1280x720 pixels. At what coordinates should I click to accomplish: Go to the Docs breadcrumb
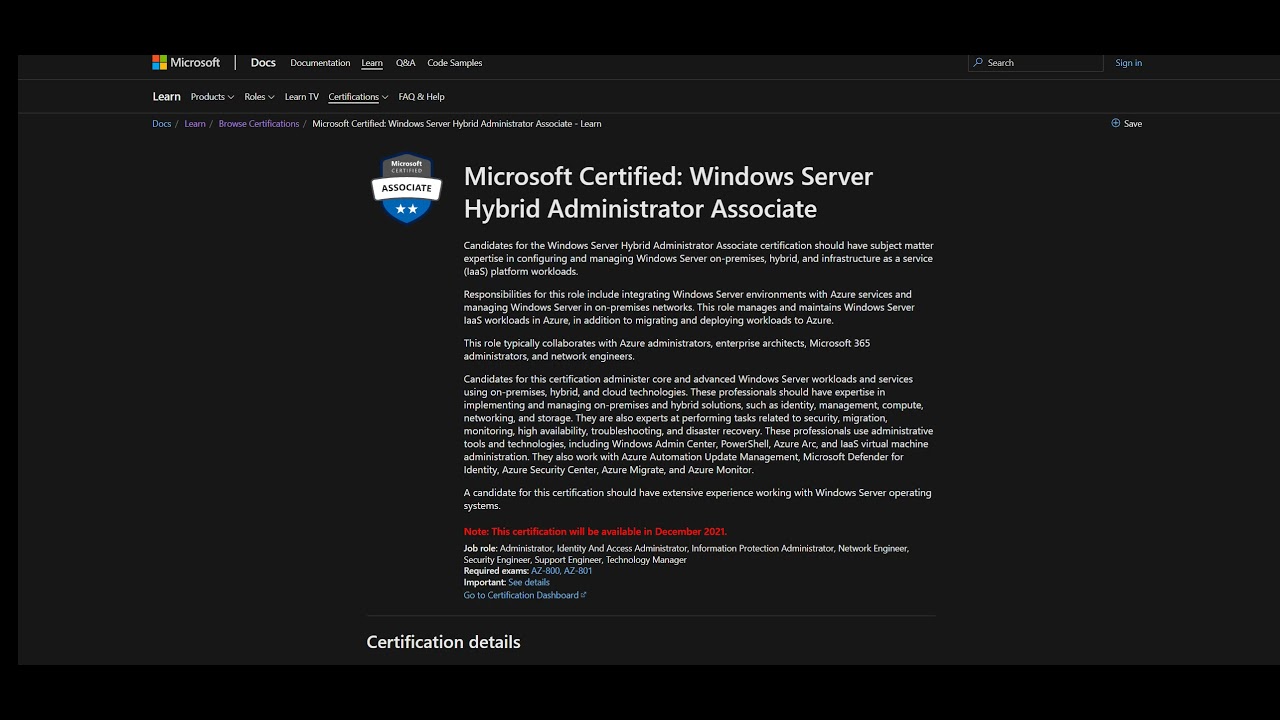[x=162, y=124]
